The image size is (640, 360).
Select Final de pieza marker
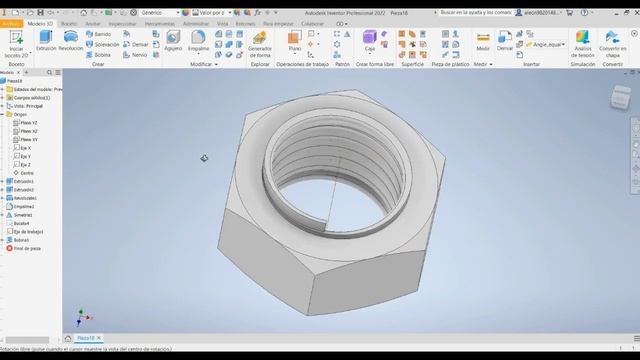(23, 248)
